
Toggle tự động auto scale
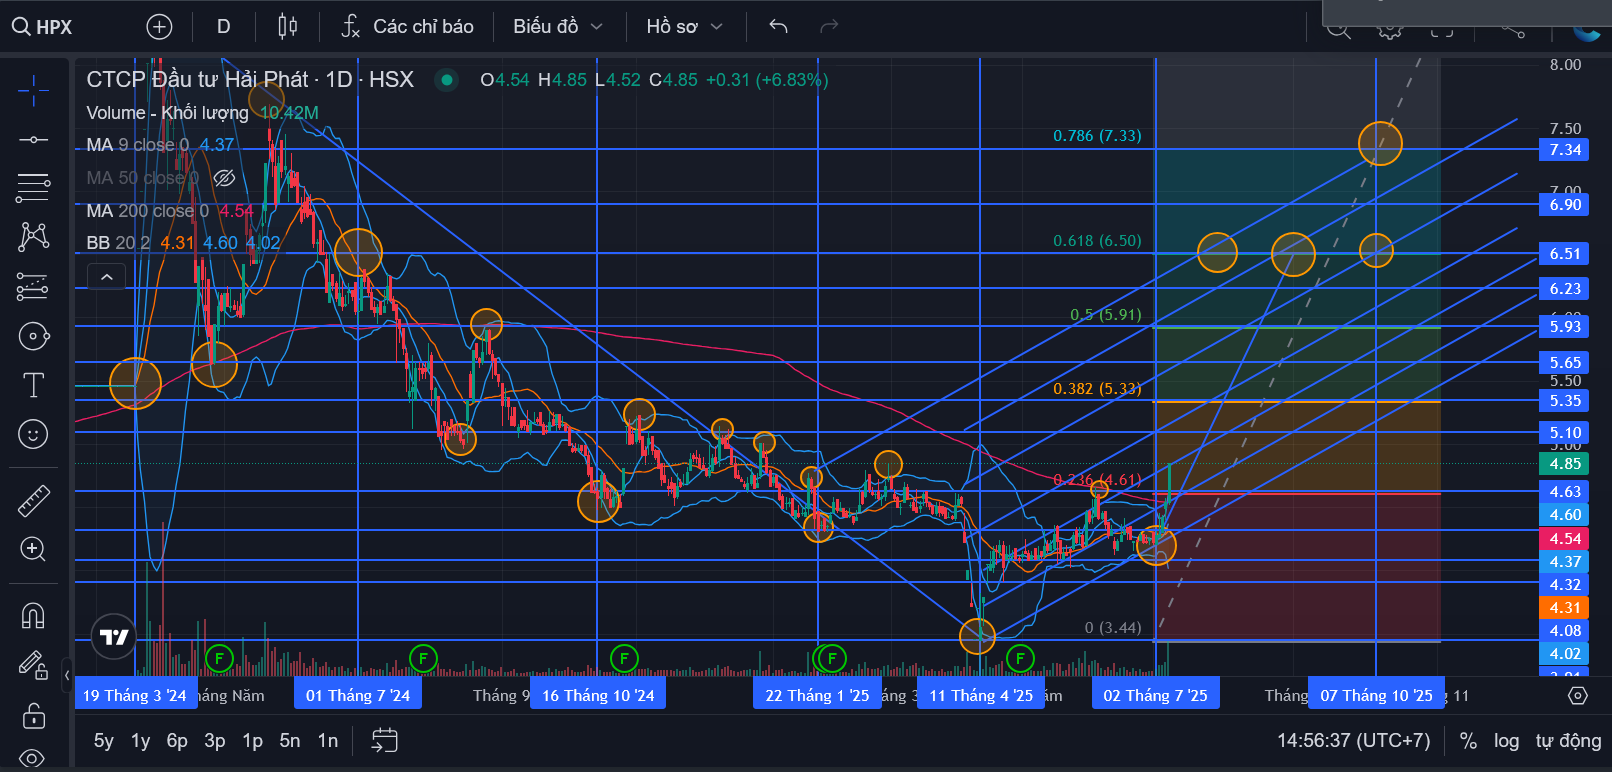point(1569,741)
